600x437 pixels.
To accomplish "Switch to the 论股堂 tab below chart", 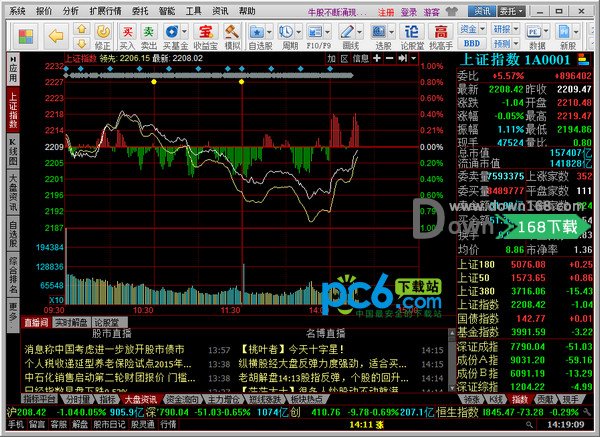I will point(107,323).
